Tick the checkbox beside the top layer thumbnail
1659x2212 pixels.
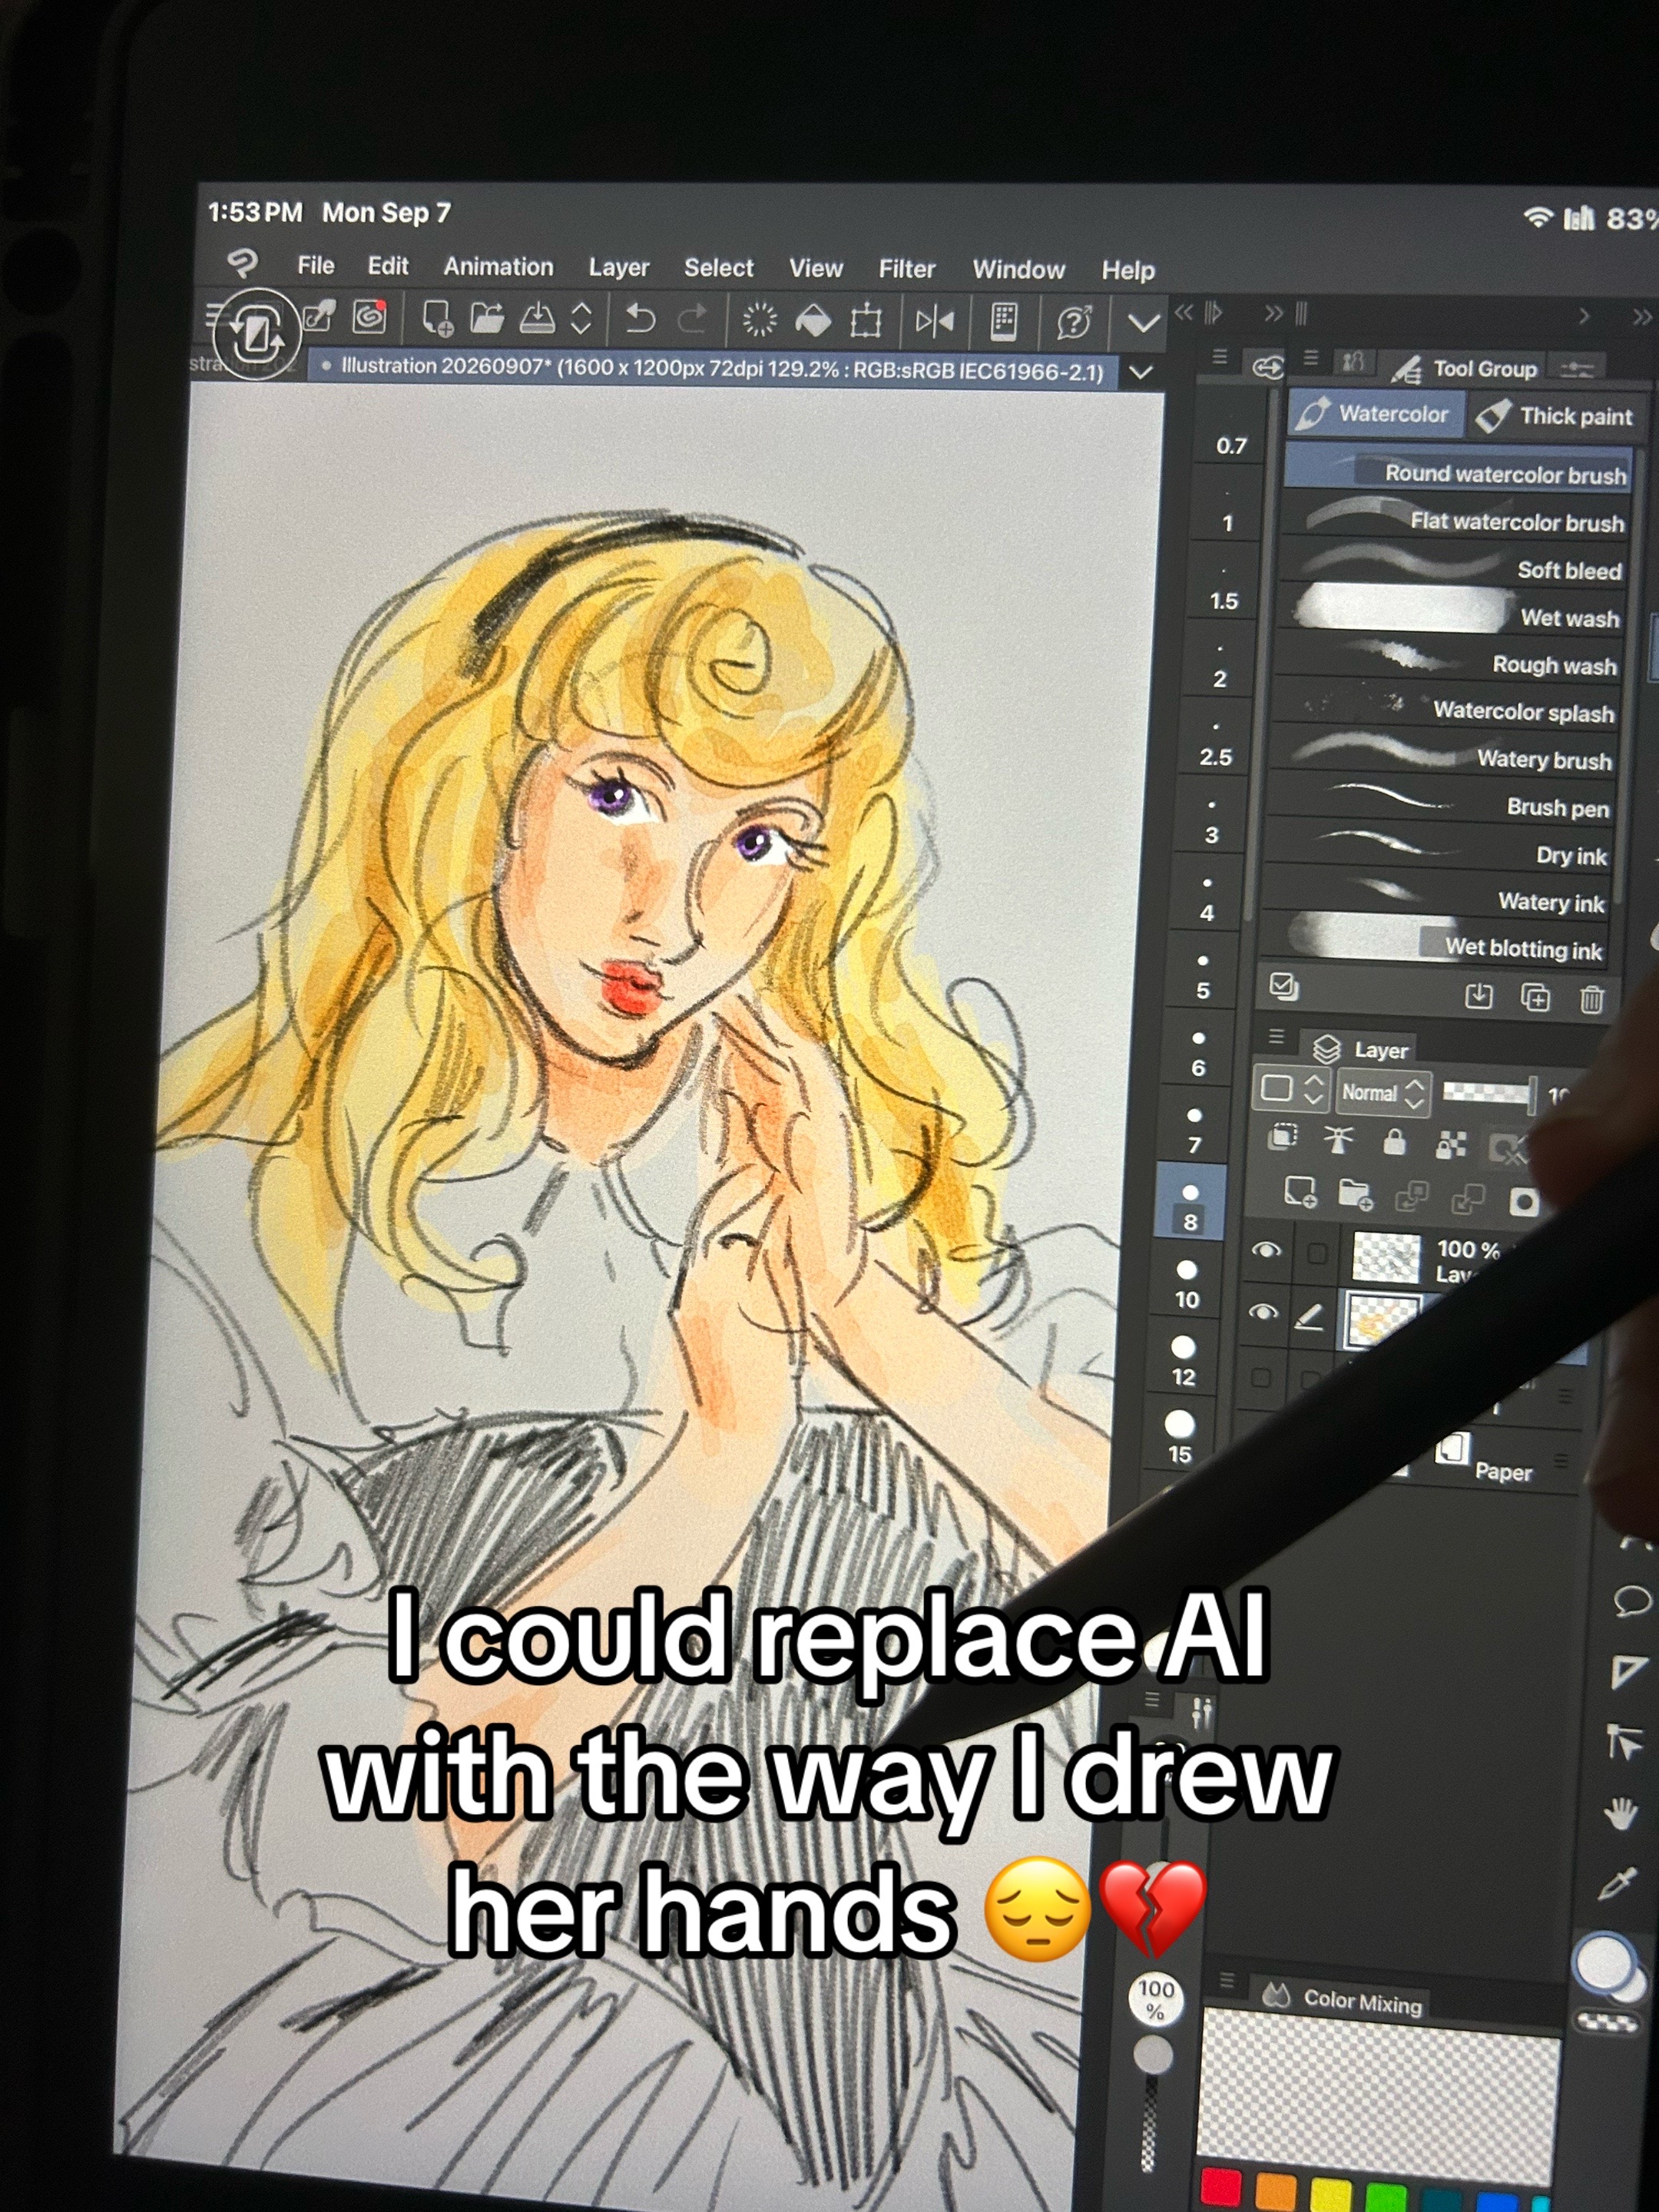click(1317, 1253)
